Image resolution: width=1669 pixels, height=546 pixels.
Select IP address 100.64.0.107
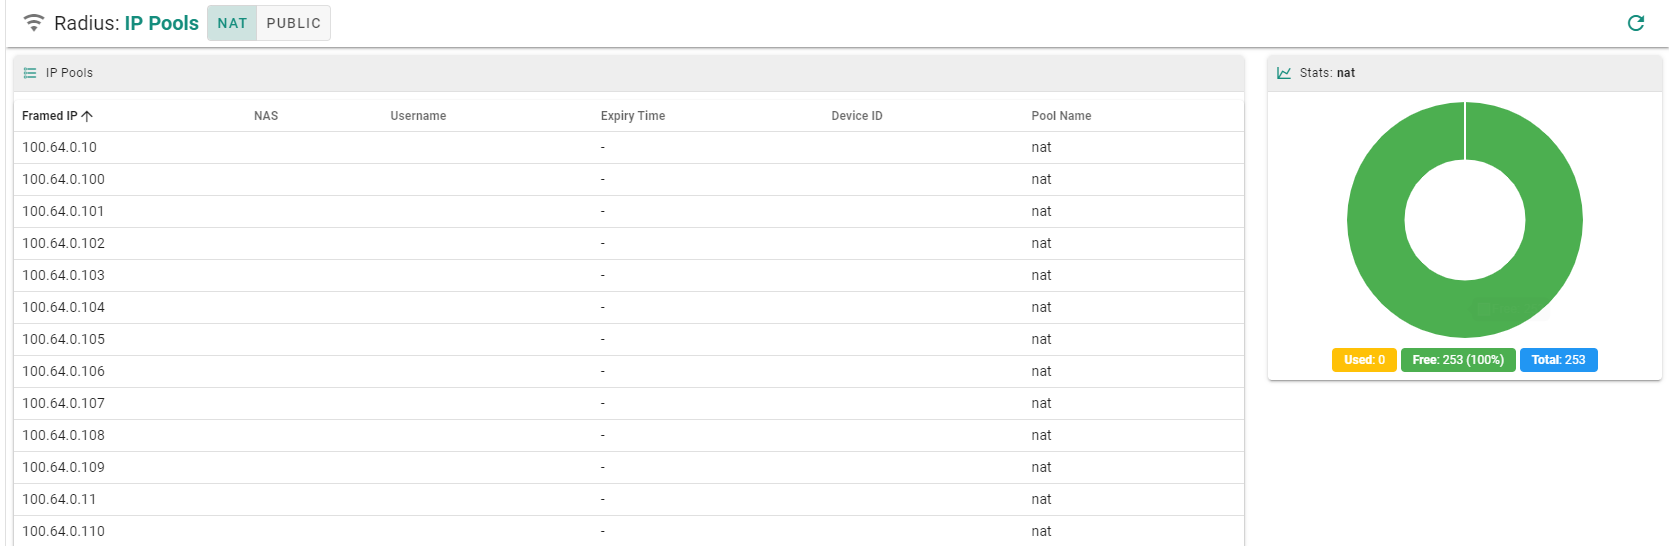63,403
